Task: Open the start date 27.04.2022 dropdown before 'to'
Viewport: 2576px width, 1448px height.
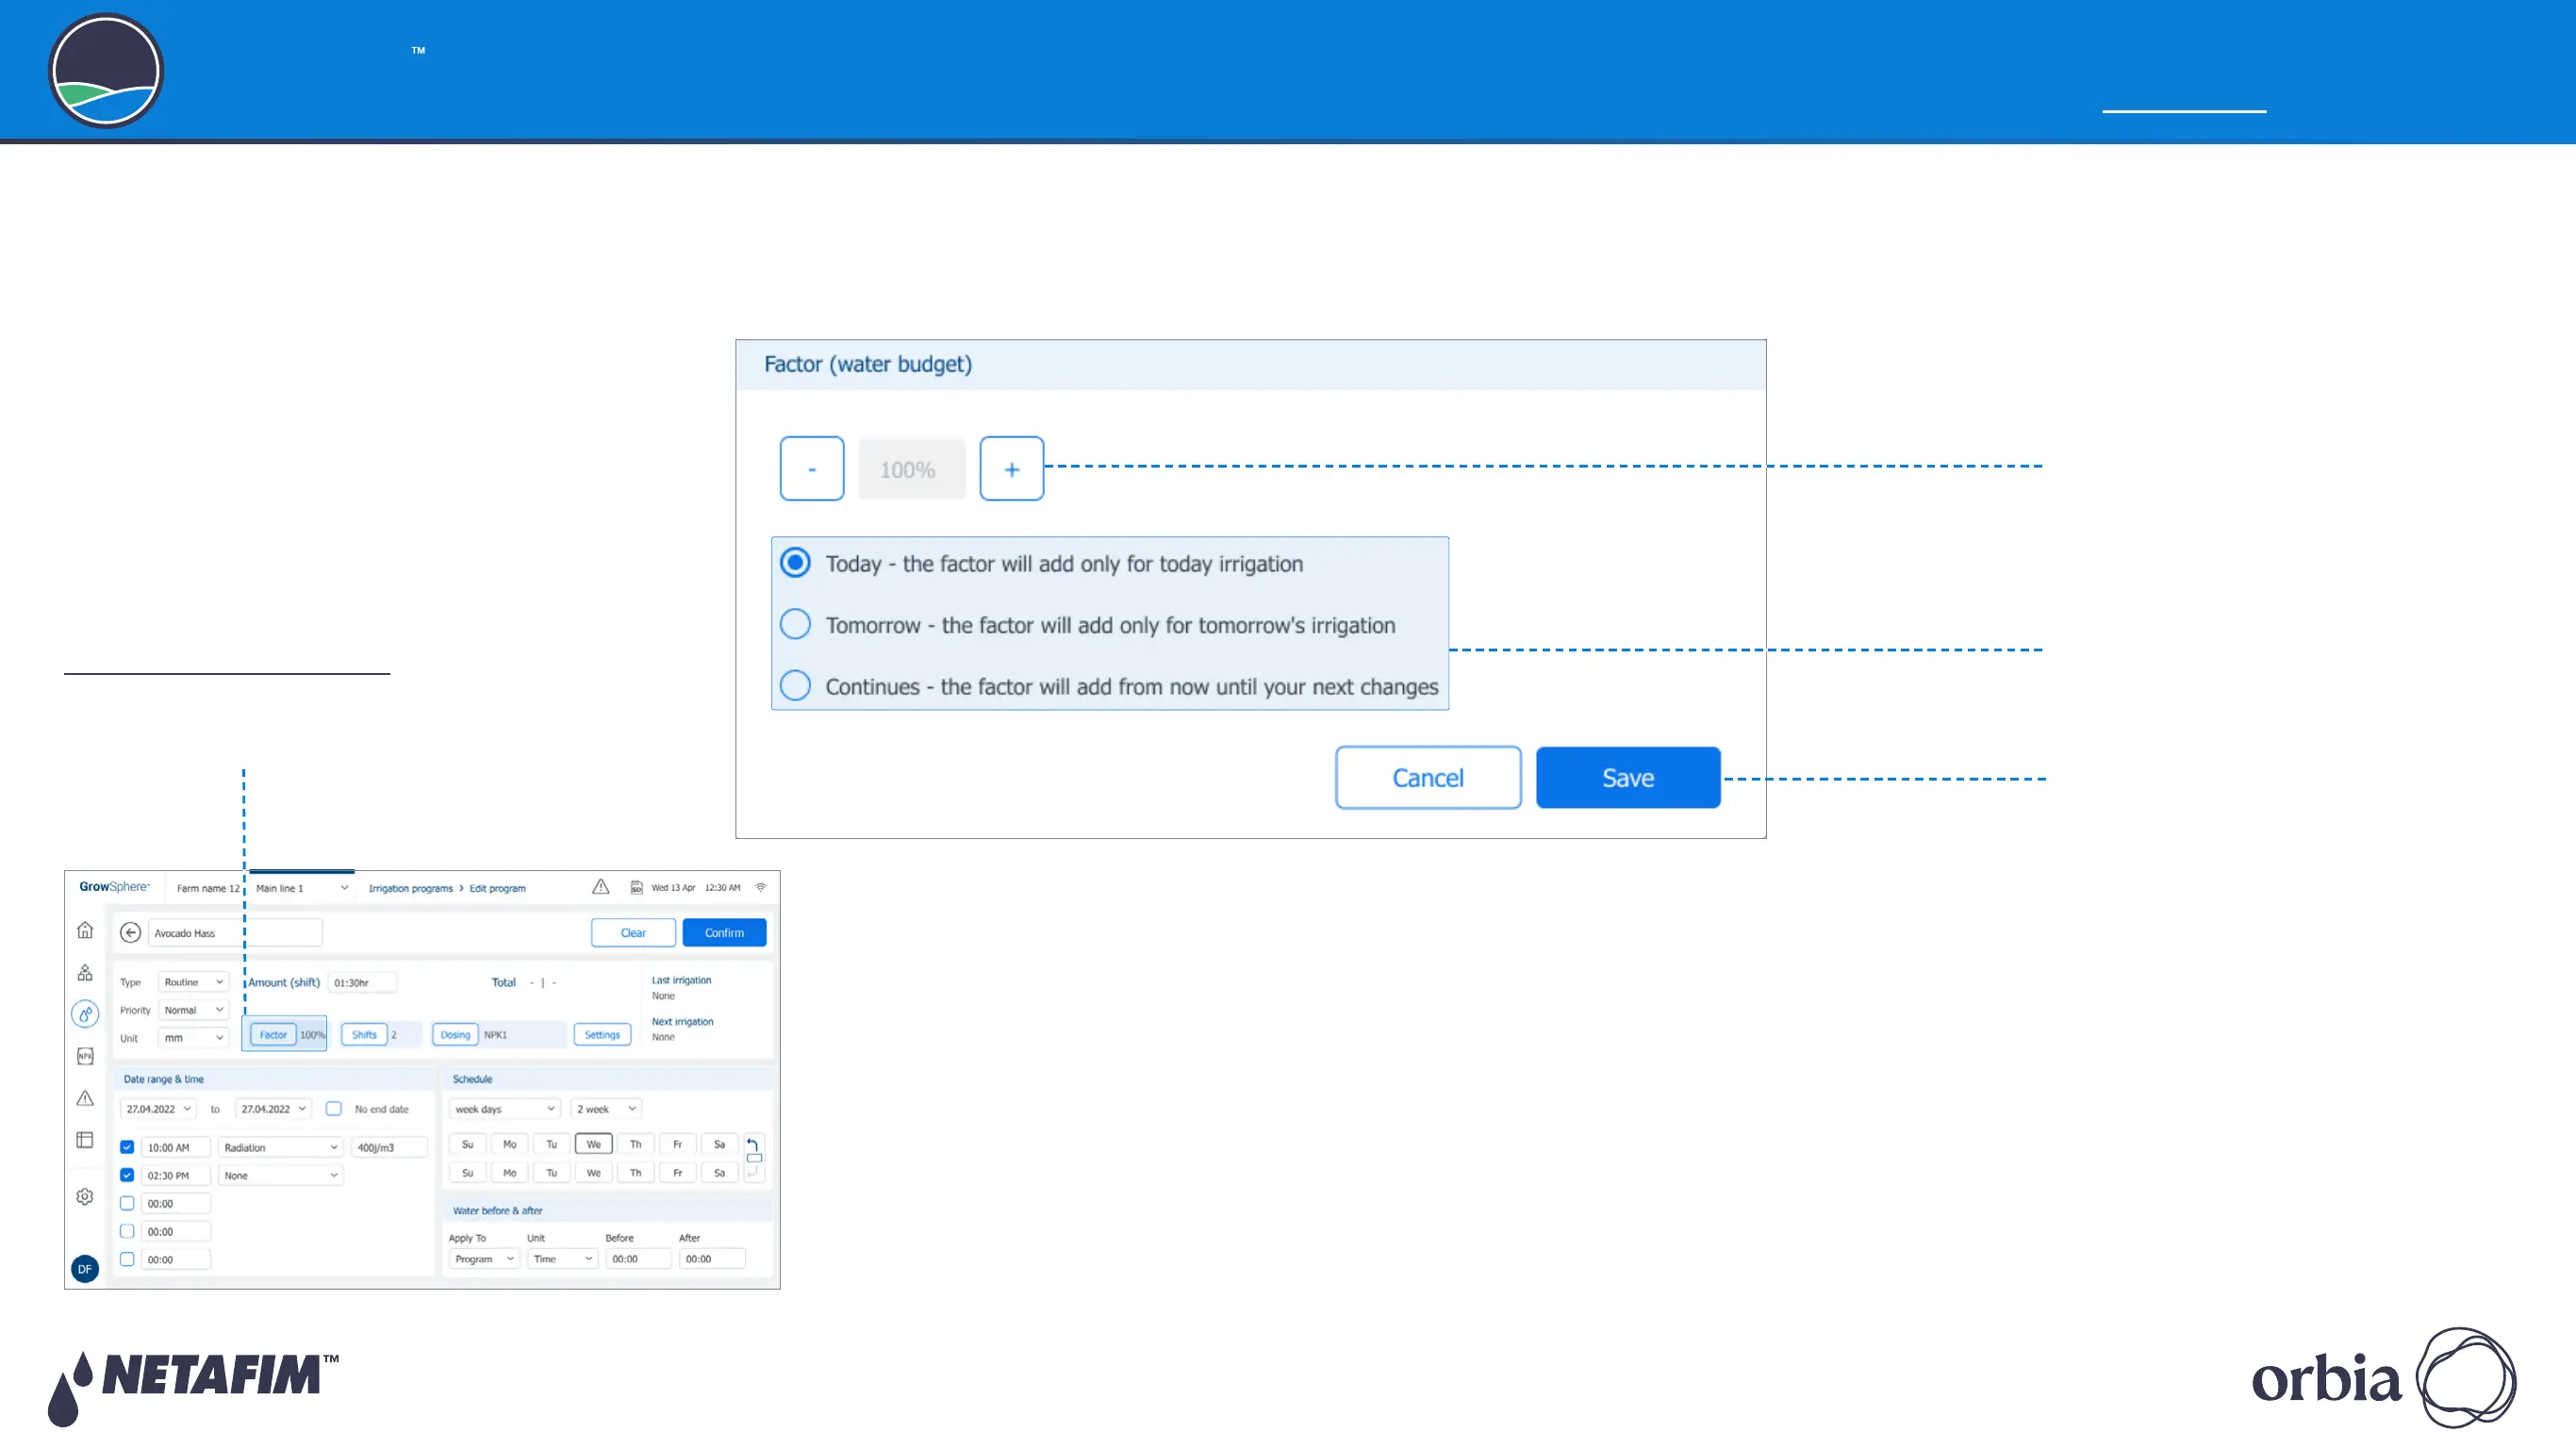Action: (158, 1109)
